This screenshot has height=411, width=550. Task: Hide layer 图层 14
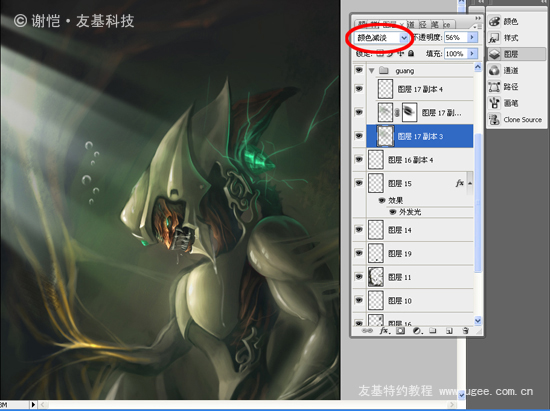point(359,230)
